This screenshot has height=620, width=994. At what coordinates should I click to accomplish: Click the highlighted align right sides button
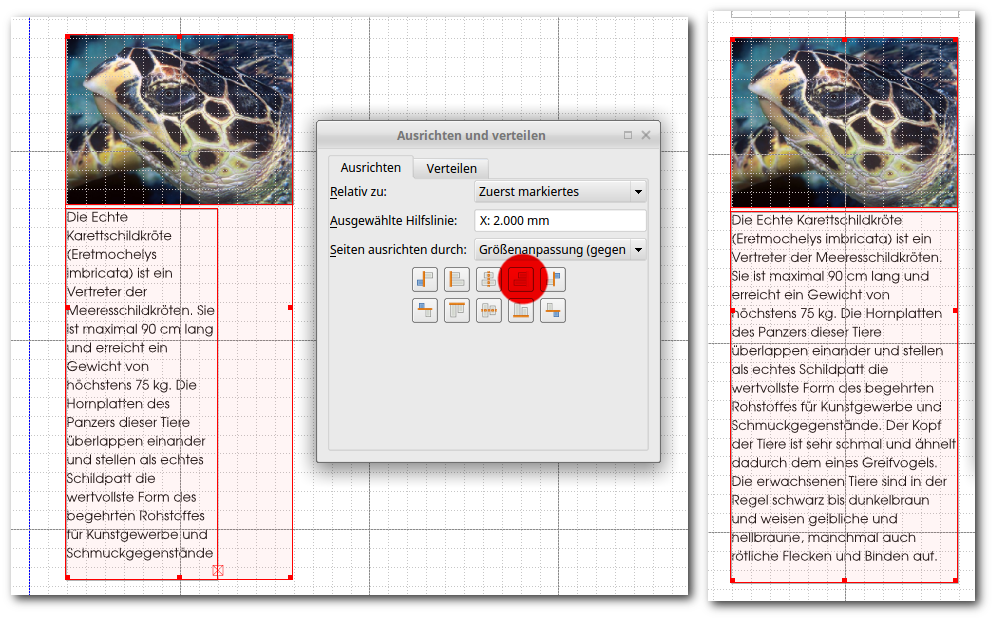[521, 279]
